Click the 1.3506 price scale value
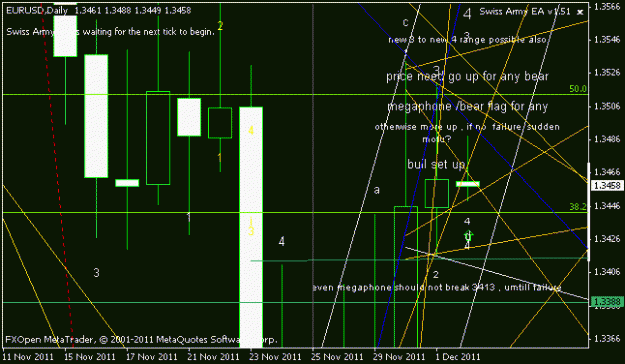Image resolution: width=625 pixels, height=364 pixels. [607, 106]
